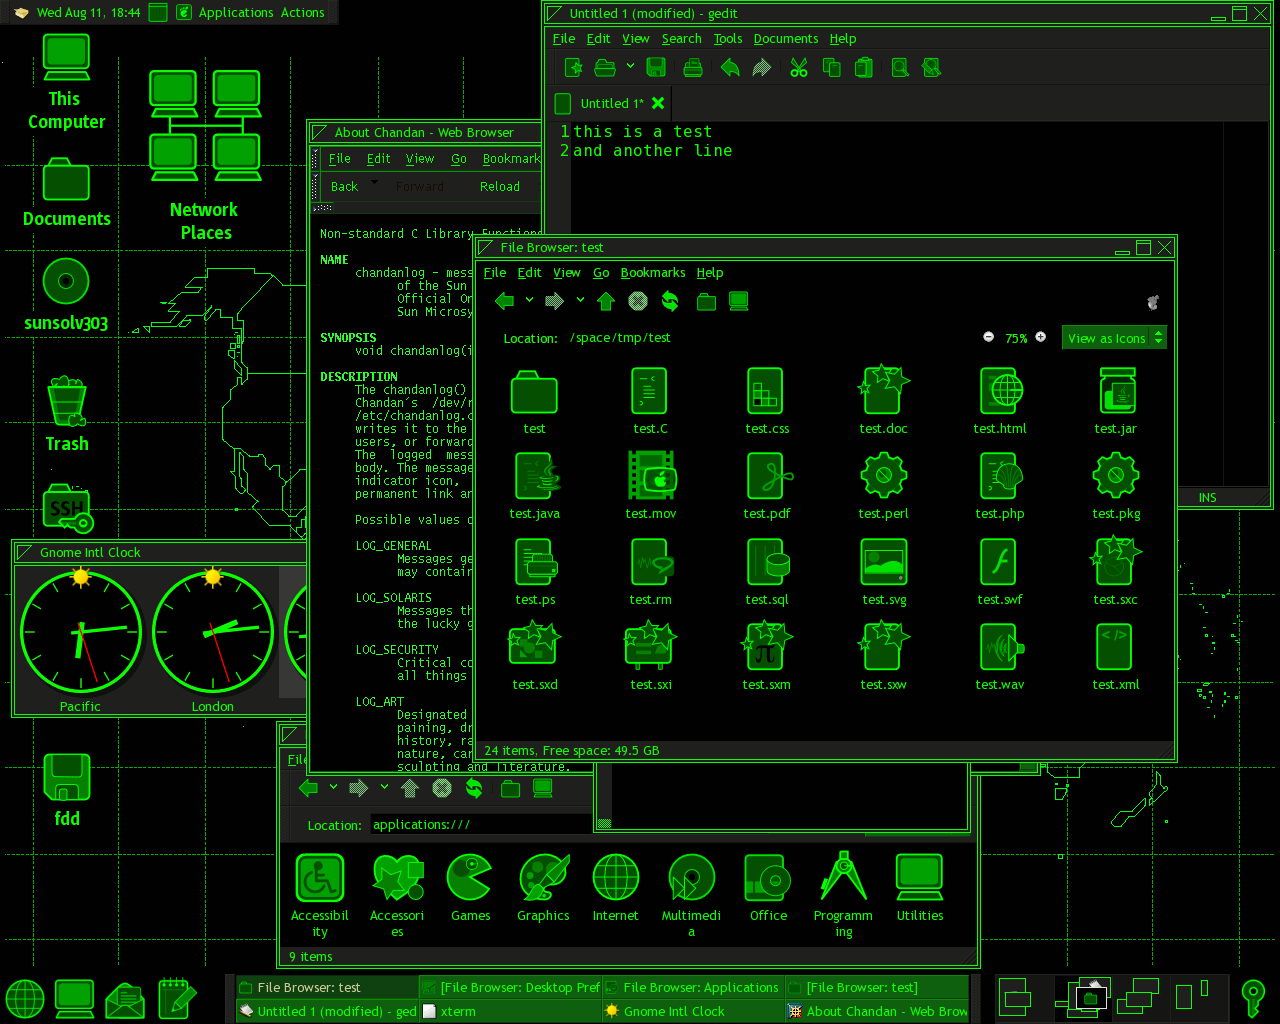Click the Up arrow in File Browser: test
This screenshot has width=1280, height=1024.
coord(606,301)
